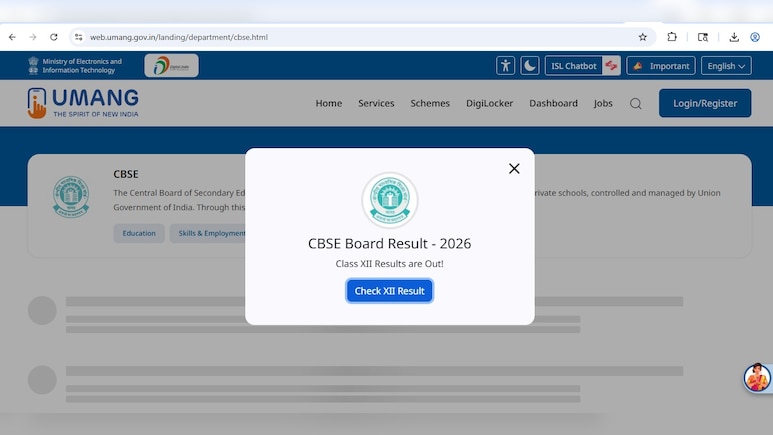Screen dimensions: 773x435
Task: Click the red sign-language icon beside ISL Chatbot
Action: pos(611,66)
